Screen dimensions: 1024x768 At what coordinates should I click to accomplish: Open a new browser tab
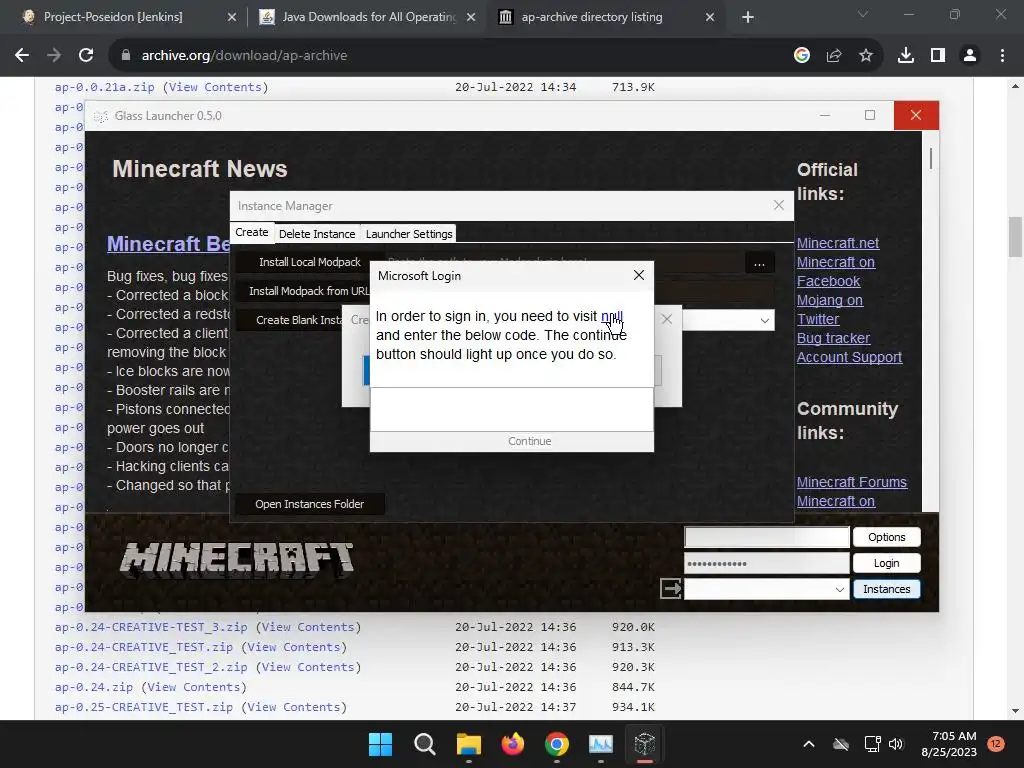coord(748,17)
